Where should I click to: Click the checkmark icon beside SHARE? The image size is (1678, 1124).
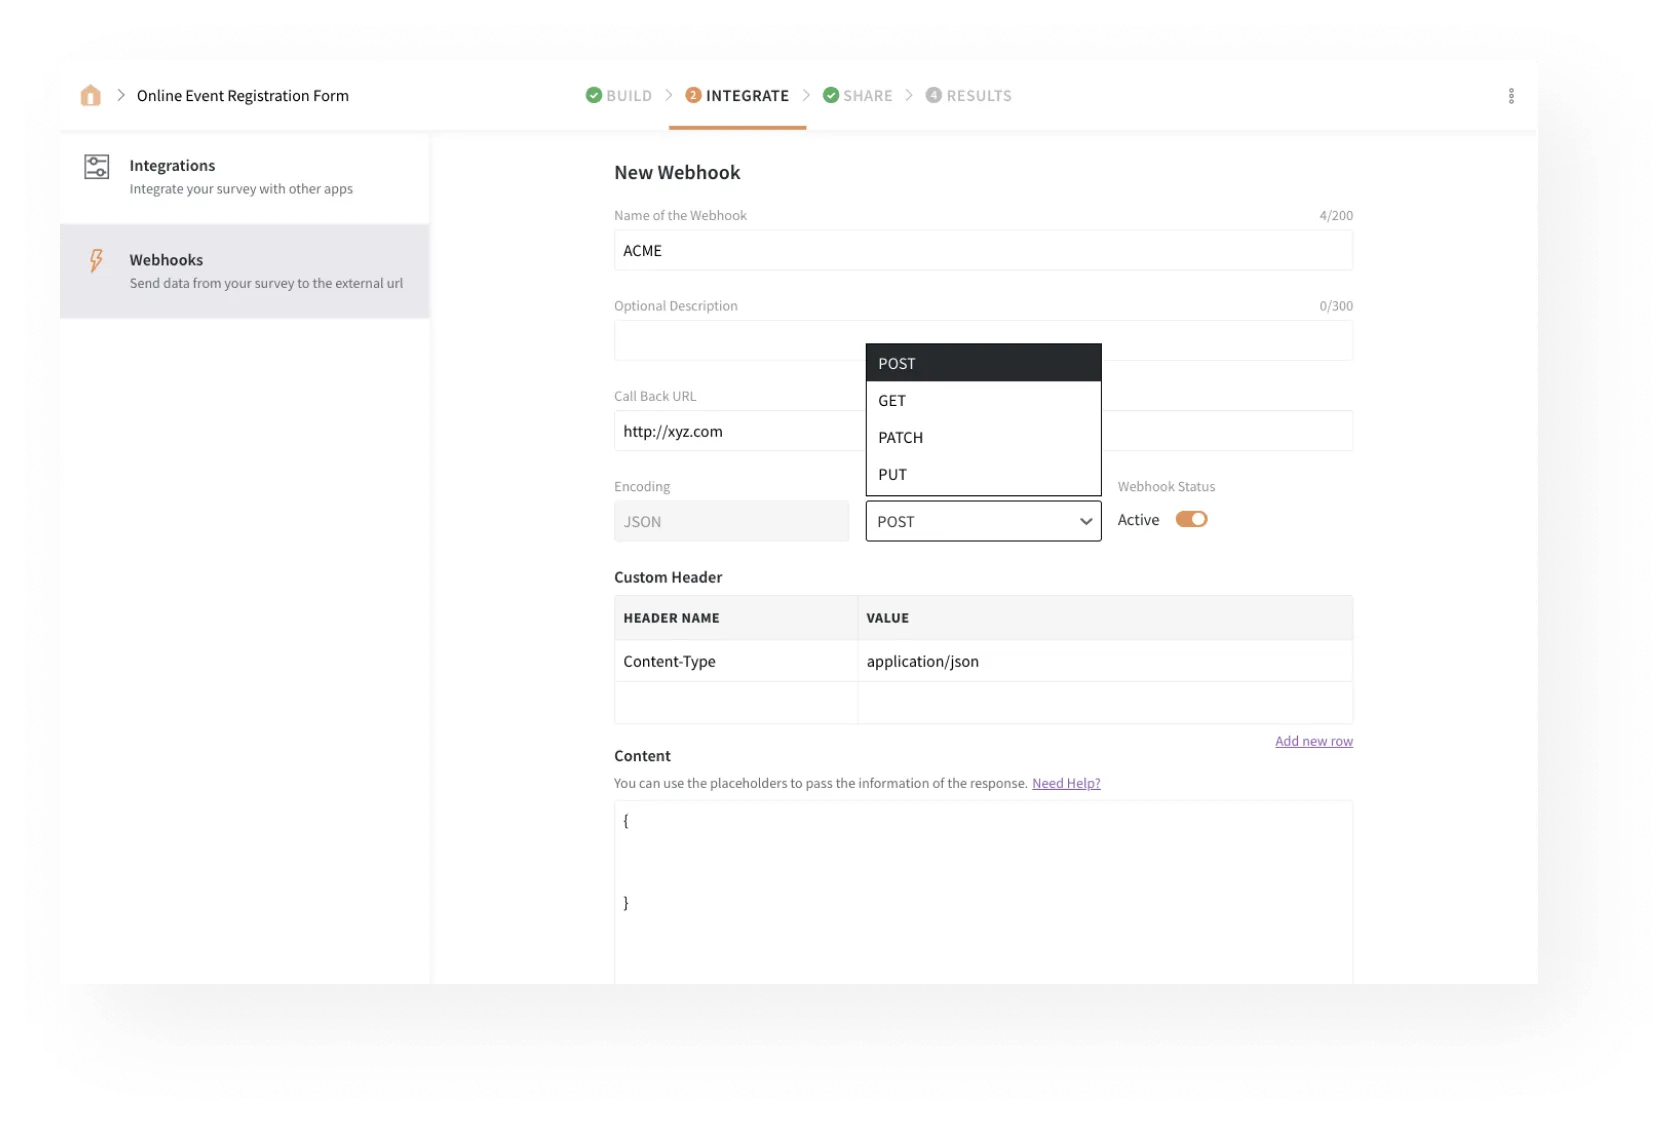pos(830,95)
